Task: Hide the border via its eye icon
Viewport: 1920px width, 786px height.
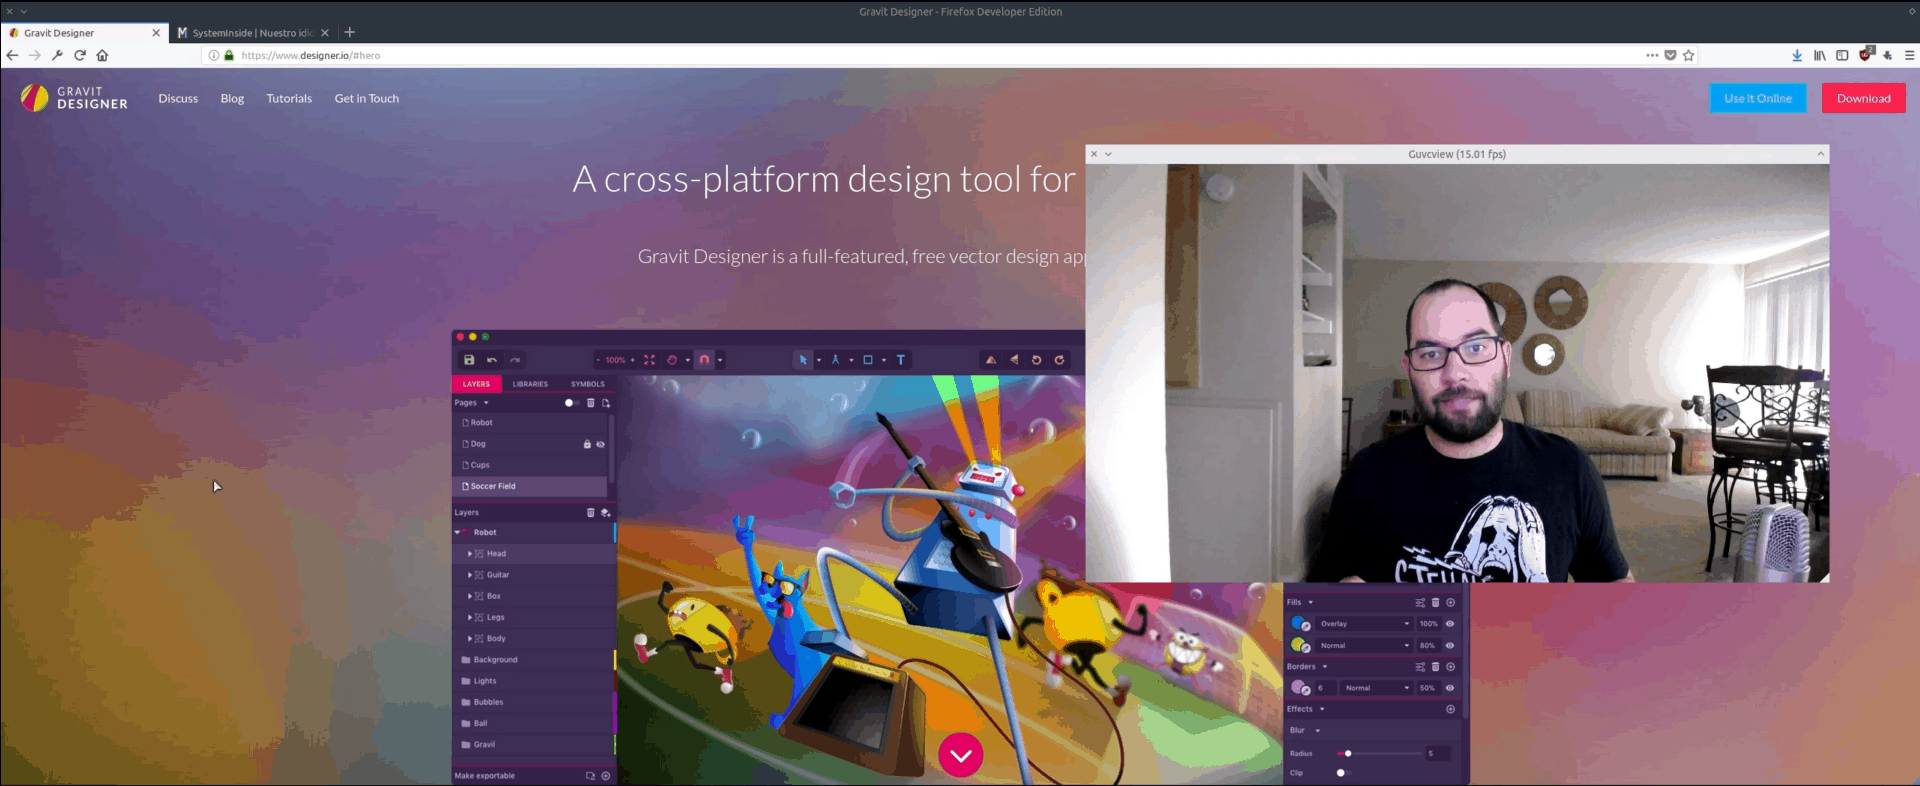Action: (1450, 688)
